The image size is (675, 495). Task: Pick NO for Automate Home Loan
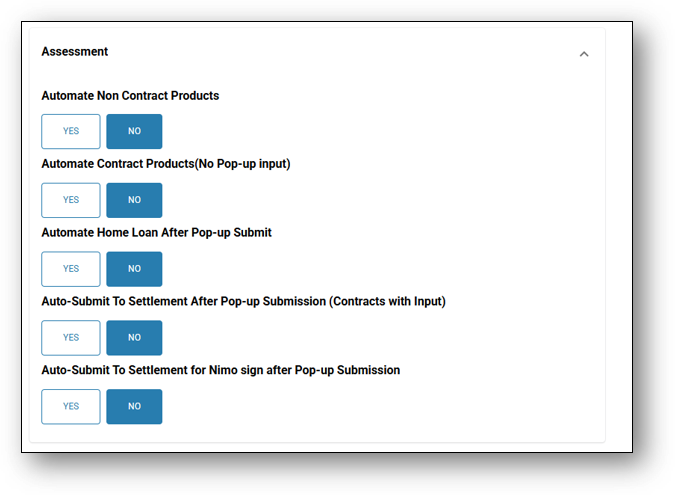tap(134, 269)
